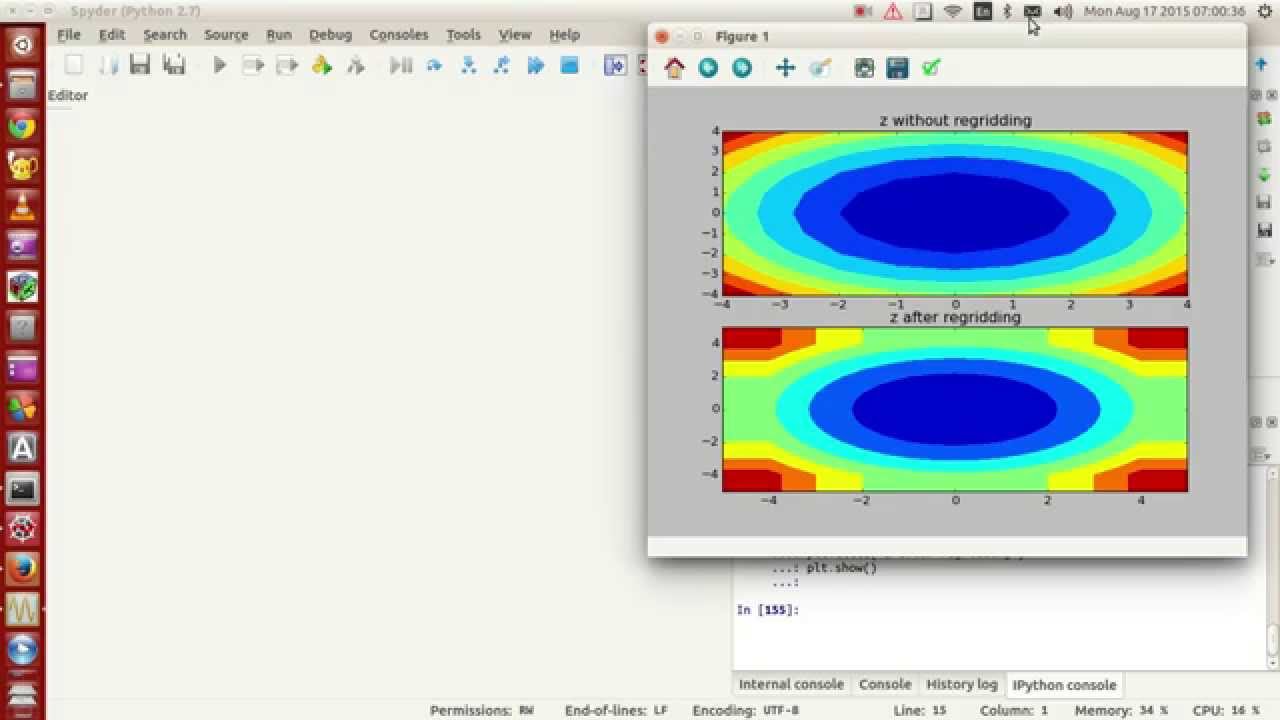The image size is (1280, 720).
Task: Run cell and advance icon
Action: [288, 66]
